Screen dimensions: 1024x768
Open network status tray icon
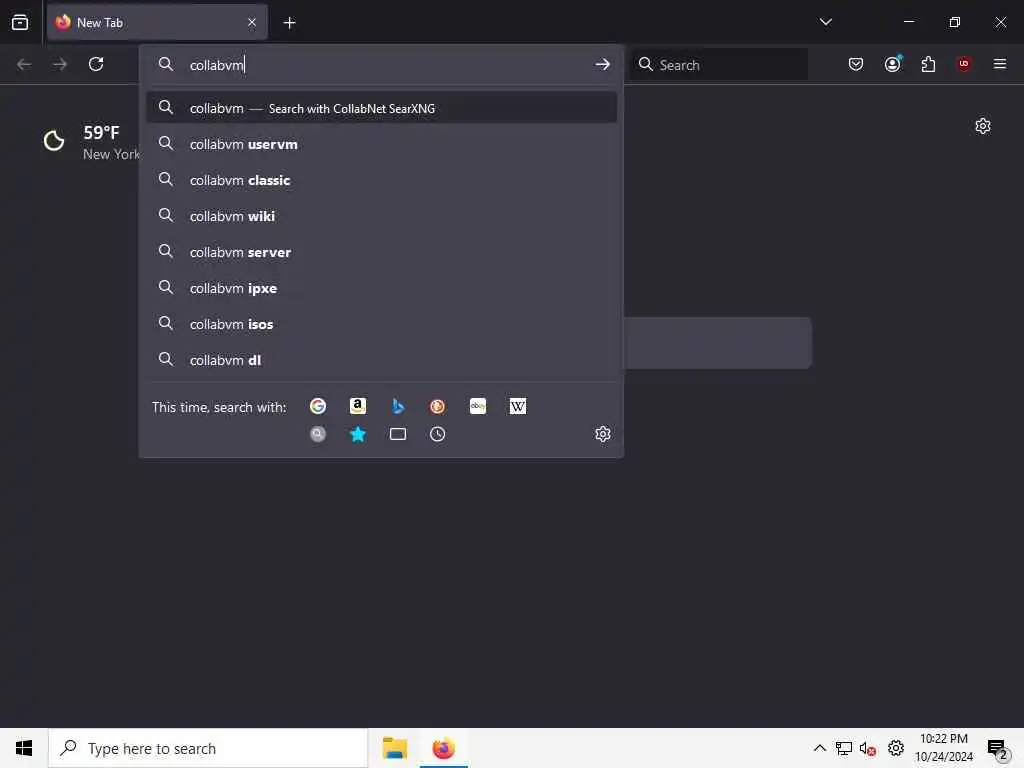click(x=844, y=748)
